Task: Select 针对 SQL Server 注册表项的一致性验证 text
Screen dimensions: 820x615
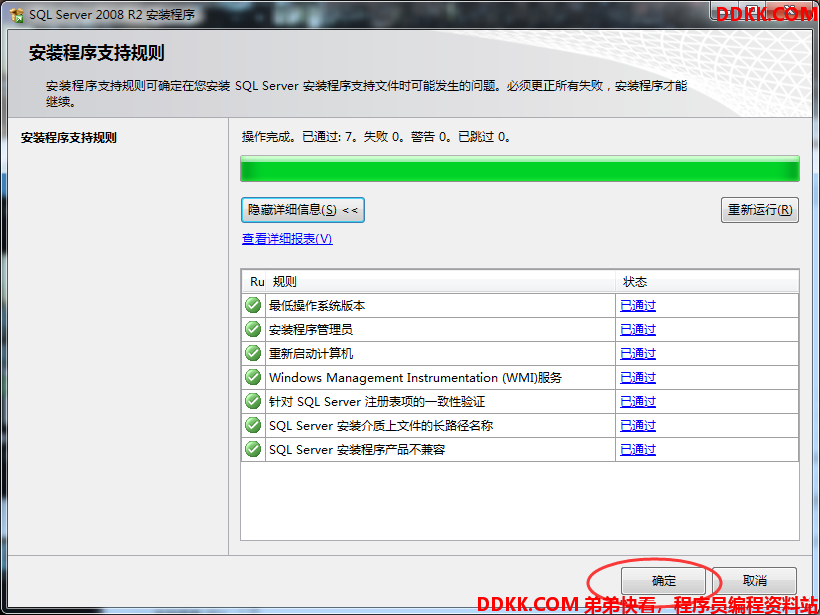Action: [x=377, y=402]
